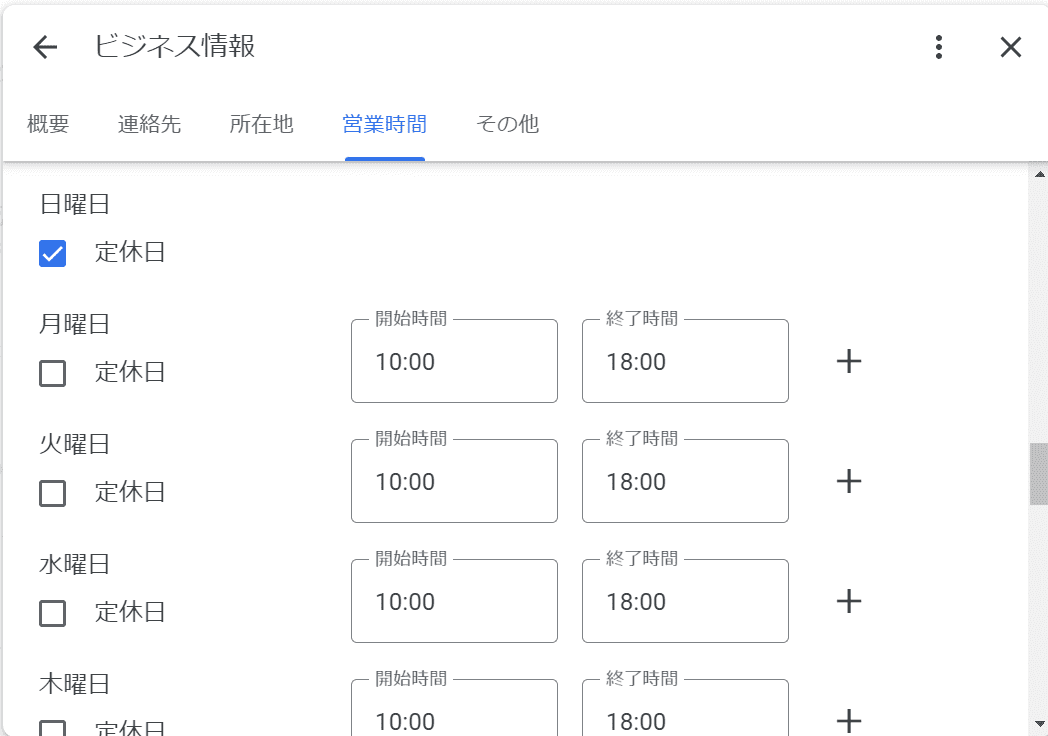Open 水曜日 終了時間 time field
This screenshot has height=736, width=1048.
[x=685, y=601]
